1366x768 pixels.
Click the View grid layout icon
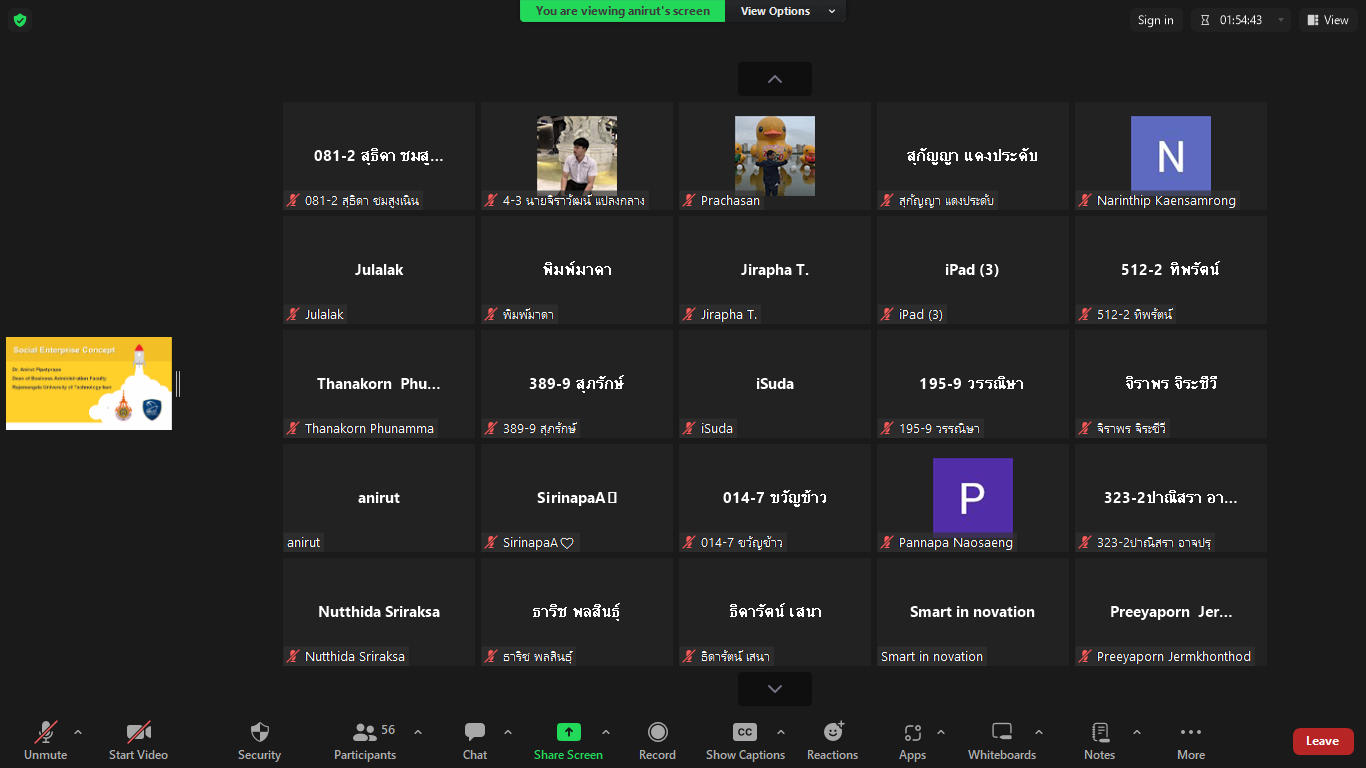click(1311, 20)
